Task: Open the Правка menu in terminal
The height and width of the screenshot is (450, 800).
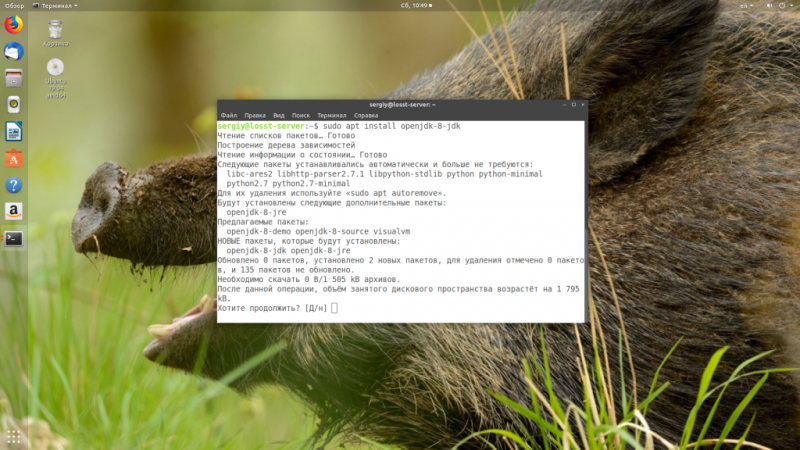Action: click(255, 116)
